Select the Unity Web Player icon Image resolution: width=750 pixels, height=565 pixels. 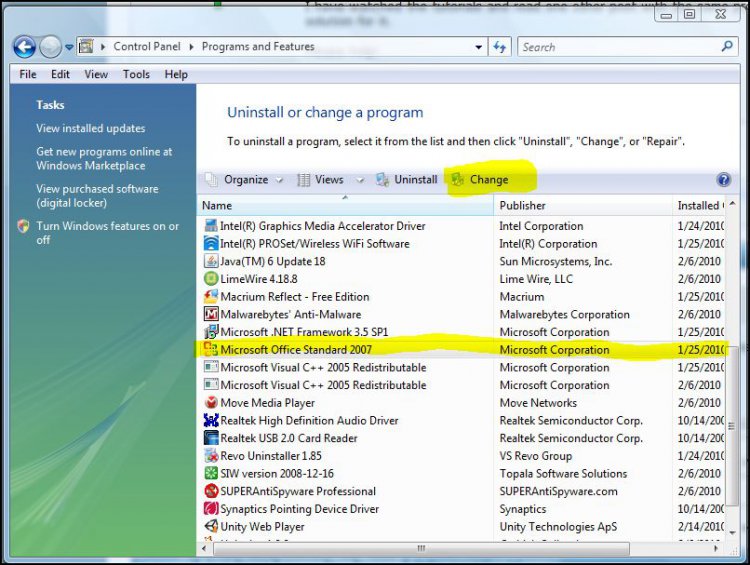[210, 526]
